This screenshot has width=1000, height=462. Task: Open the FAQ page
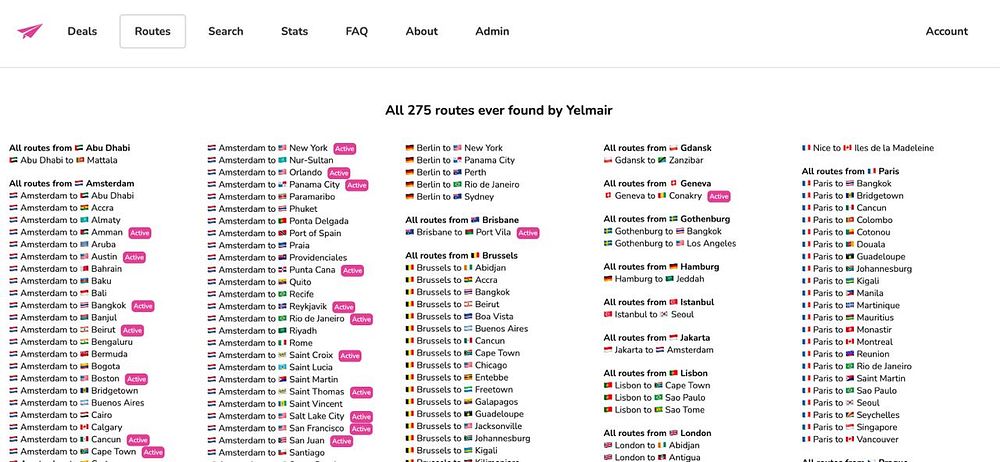(357, 31)
